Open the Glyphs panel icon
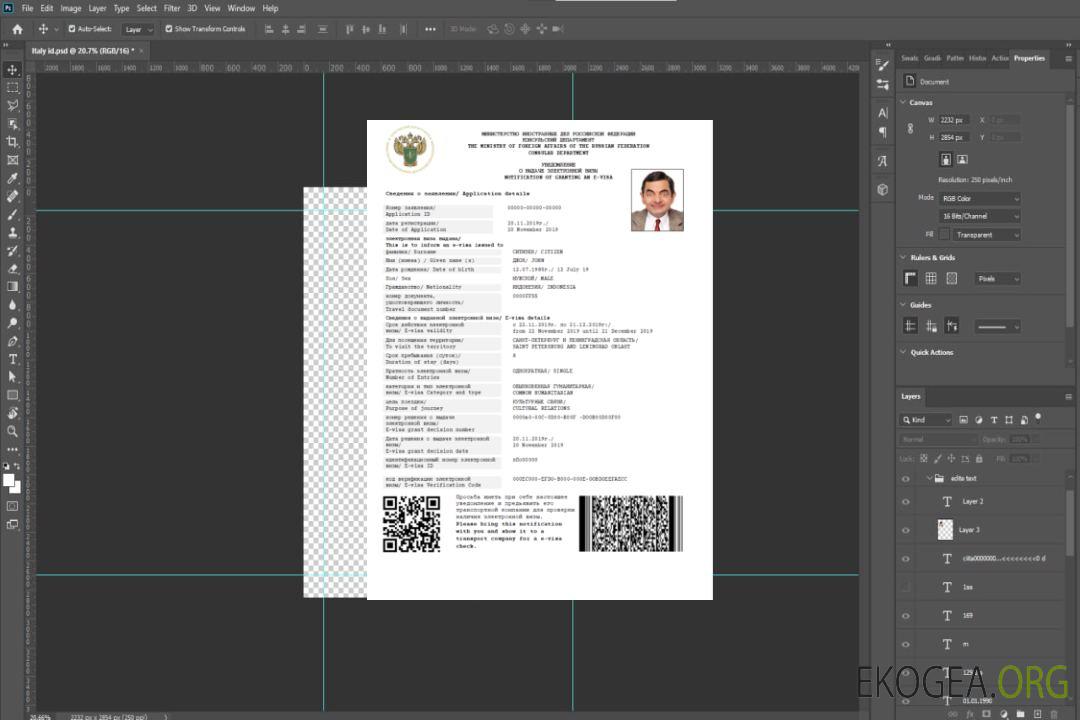 [883, 161]
